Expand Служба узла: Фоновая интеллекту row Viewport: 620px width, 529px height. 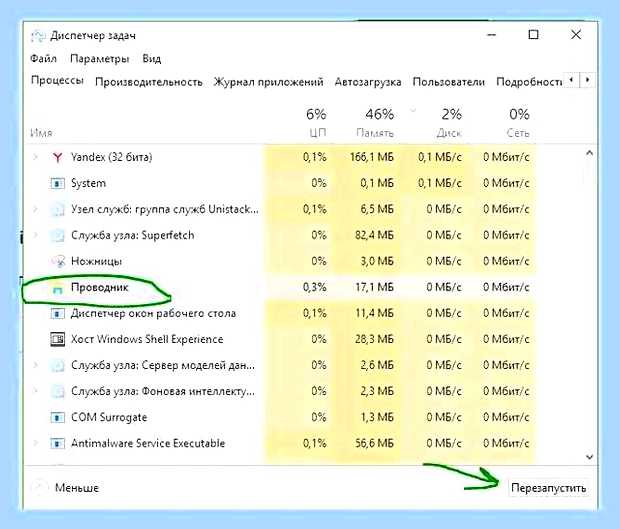36,391
